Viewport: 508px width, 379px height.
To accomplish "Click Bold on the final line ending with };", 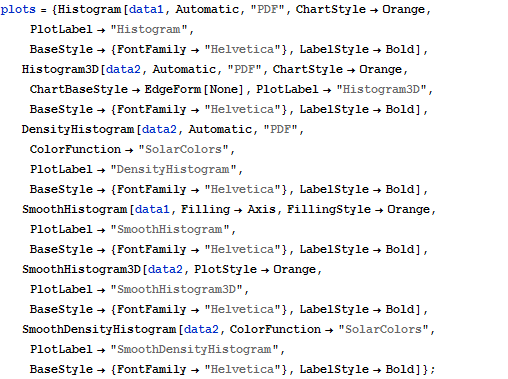I will point(400,369).
